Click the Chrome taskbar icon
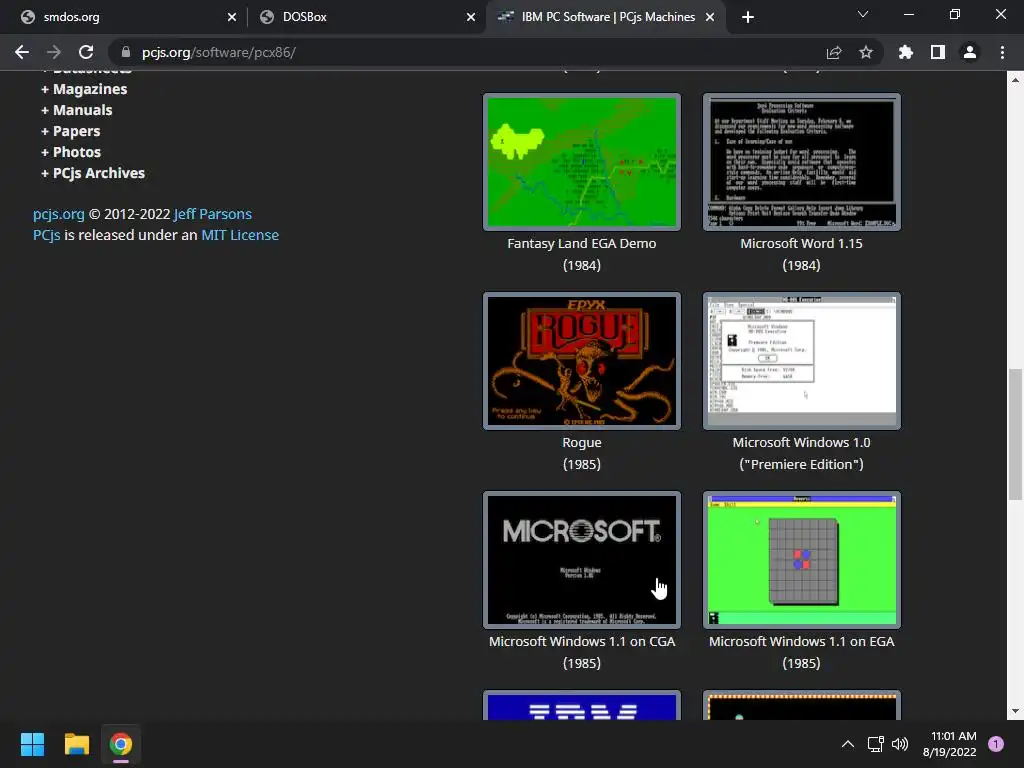This screenshot has height=768, width=1024. pos(121,744)
